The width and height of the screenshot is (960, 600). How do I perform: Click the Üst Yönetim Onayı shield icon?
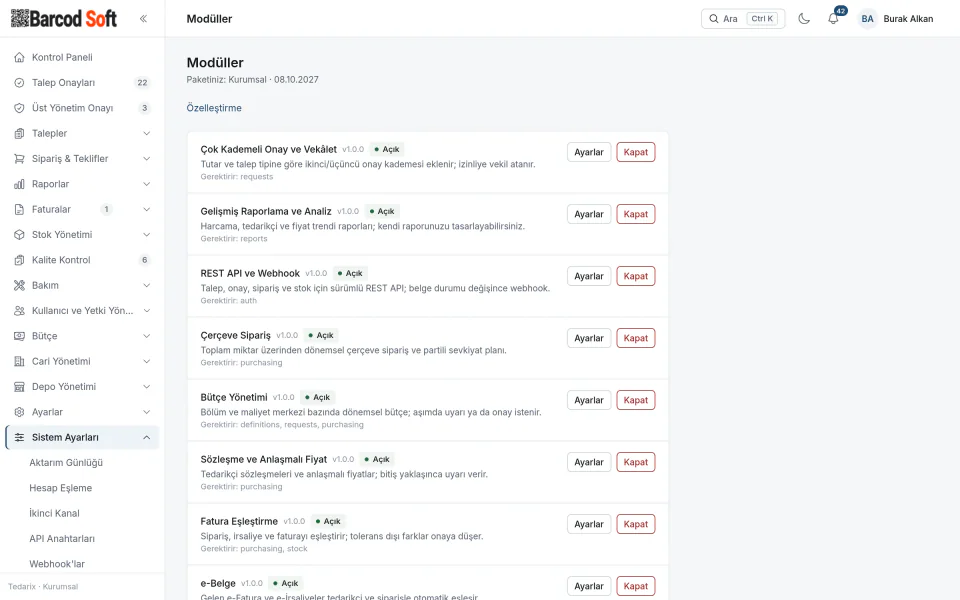tap(20, 108)
